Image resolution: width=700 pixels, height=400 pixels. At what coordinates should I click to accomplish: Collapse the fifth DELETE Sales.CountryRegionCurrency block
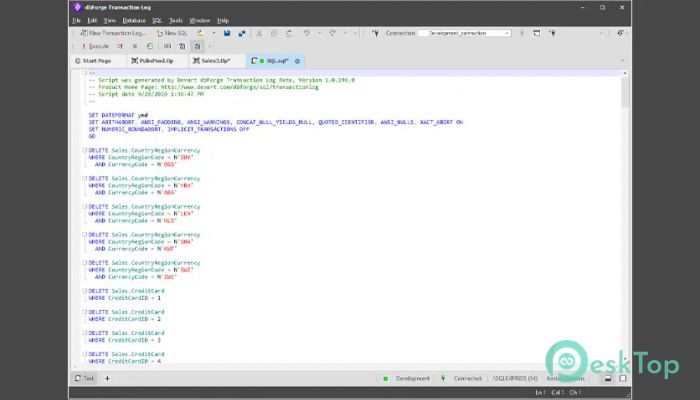84,263
